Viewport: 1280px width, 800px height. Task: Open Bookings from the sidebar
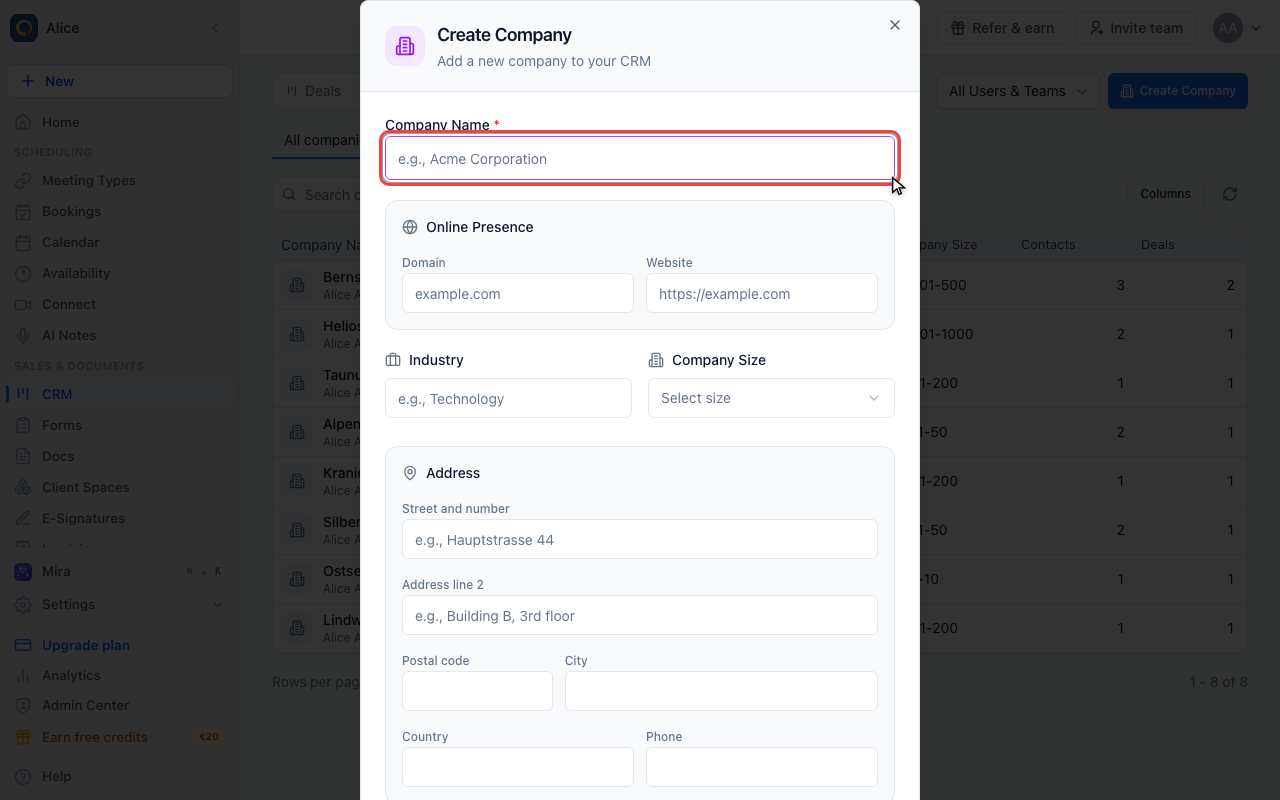click(x=71, y=211)
